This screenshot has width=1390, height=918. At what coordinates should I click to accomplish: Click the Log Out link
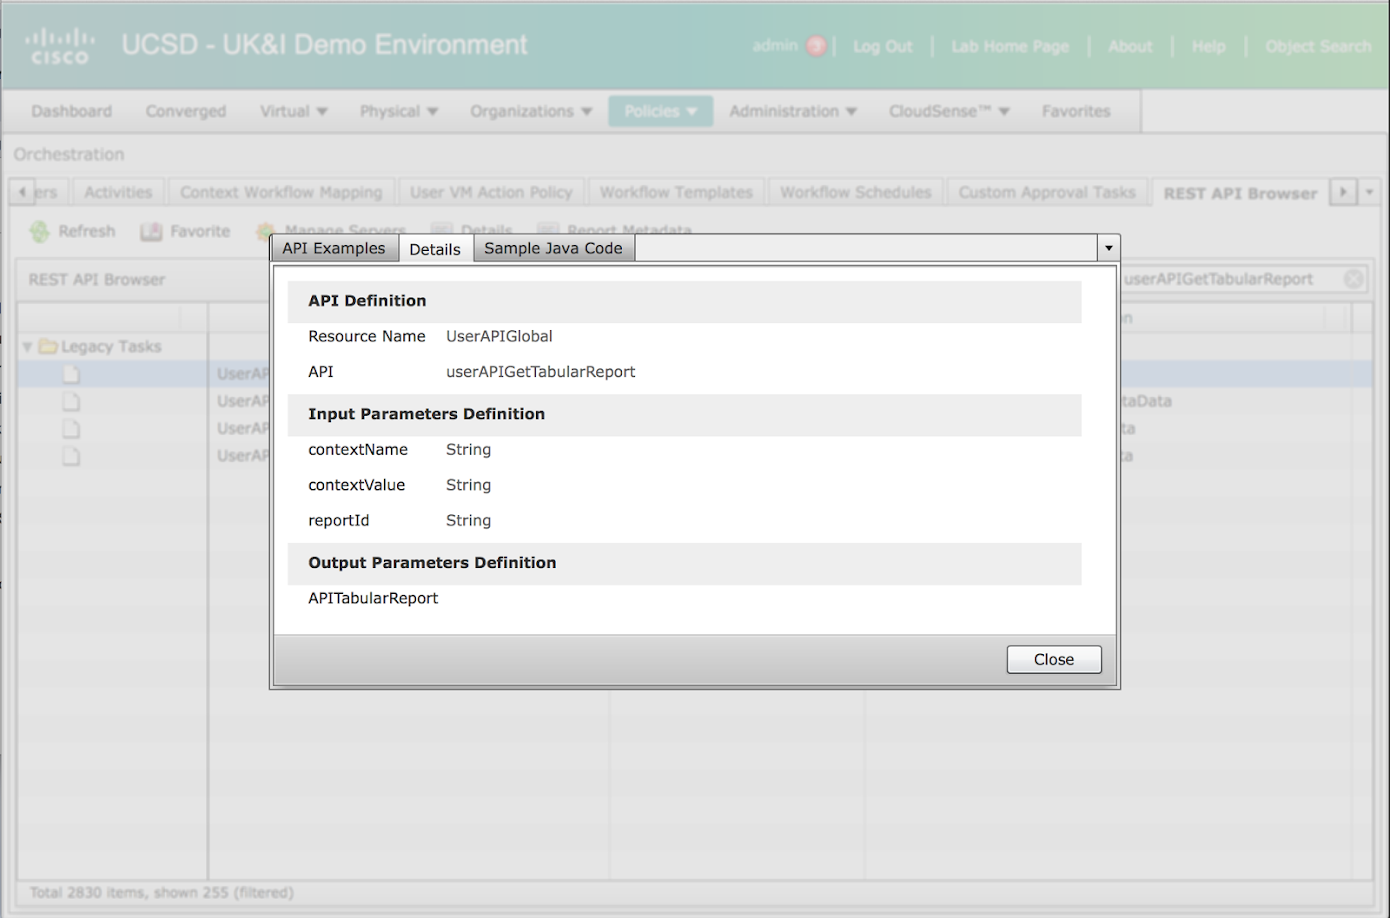(882, 46)
